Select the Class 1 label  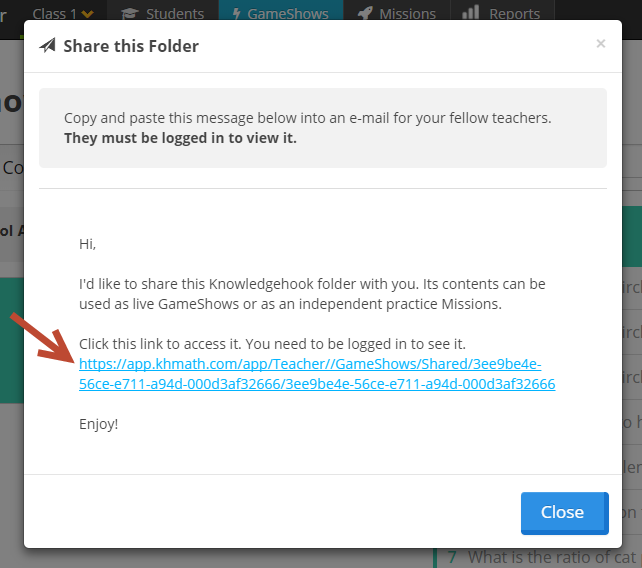tap(54, 14)
